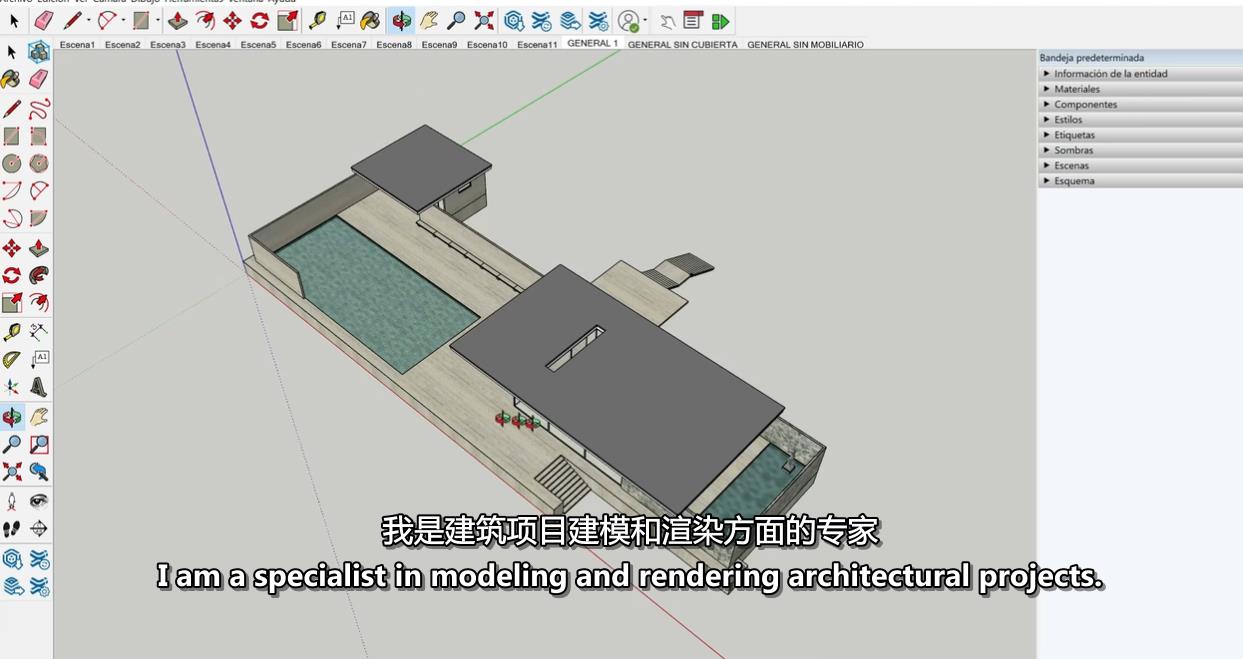
Task: Expand the Etiquetas panel
Action: pos(1140,135)
